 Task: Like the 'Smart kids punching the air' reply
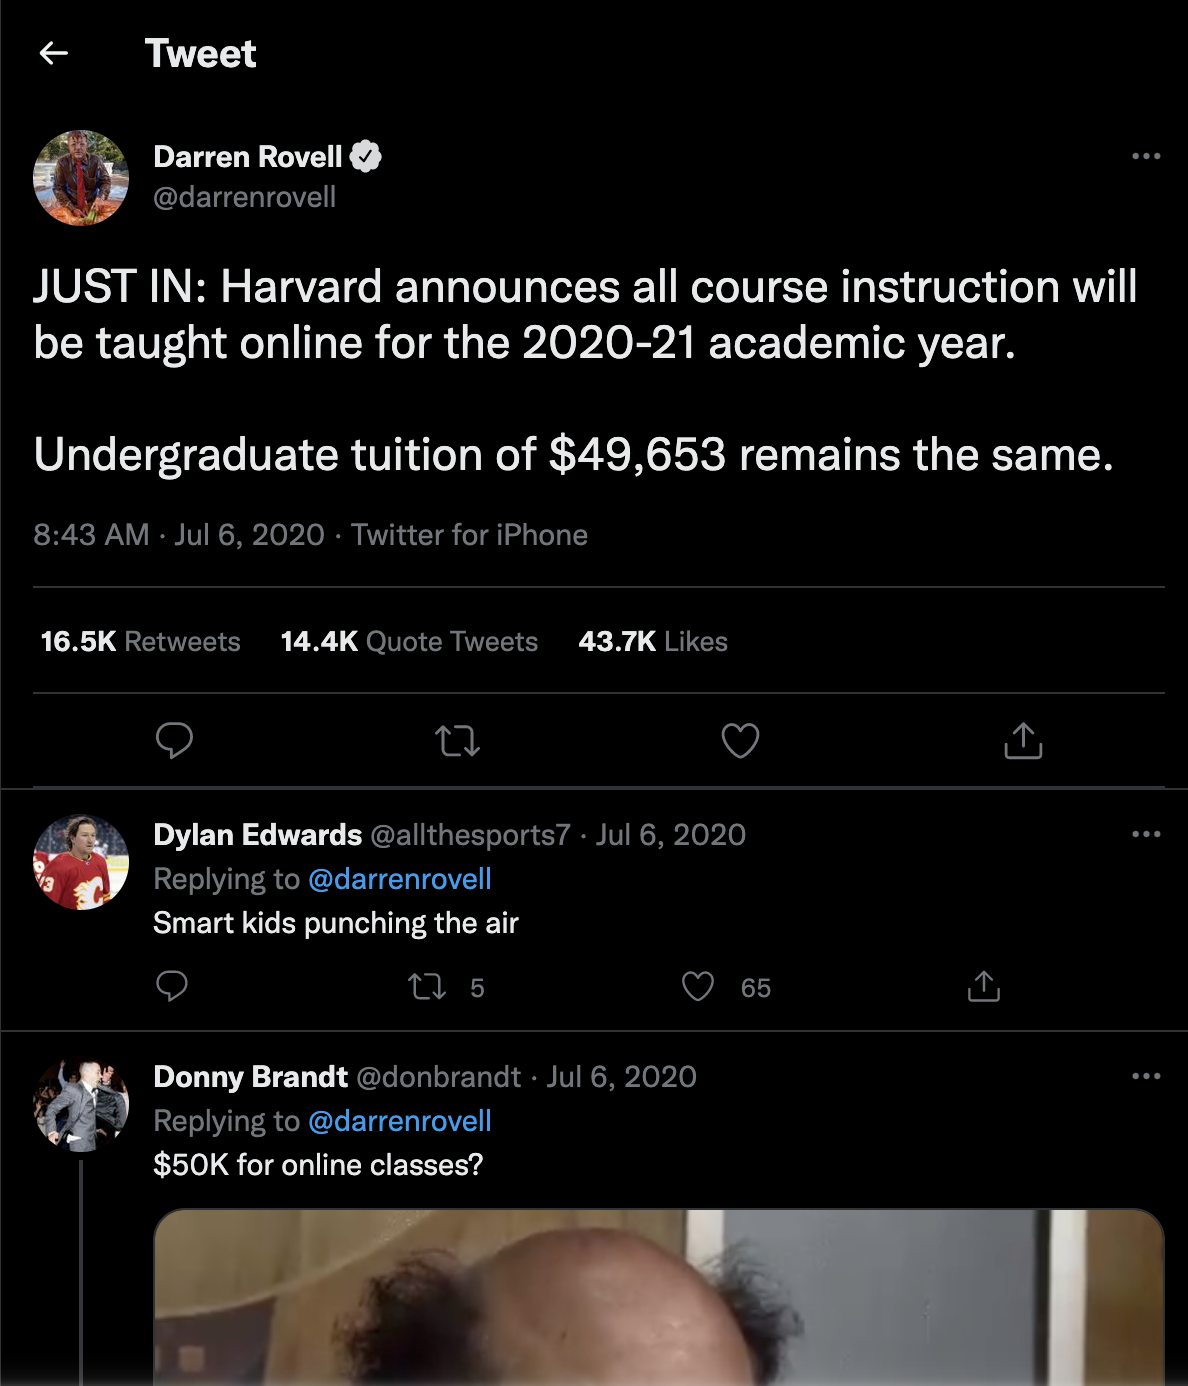(698, 988)
